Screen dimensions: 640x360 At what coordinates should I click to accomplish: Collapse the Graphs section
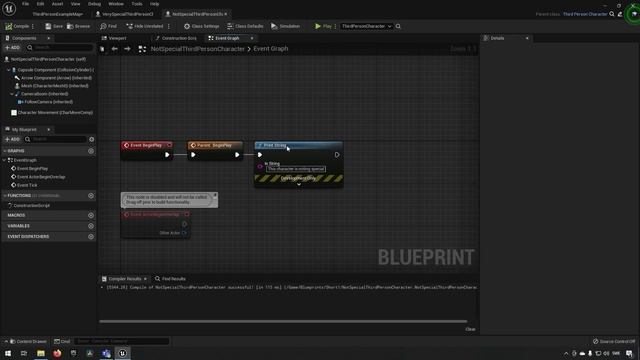[x=4, y=151]
